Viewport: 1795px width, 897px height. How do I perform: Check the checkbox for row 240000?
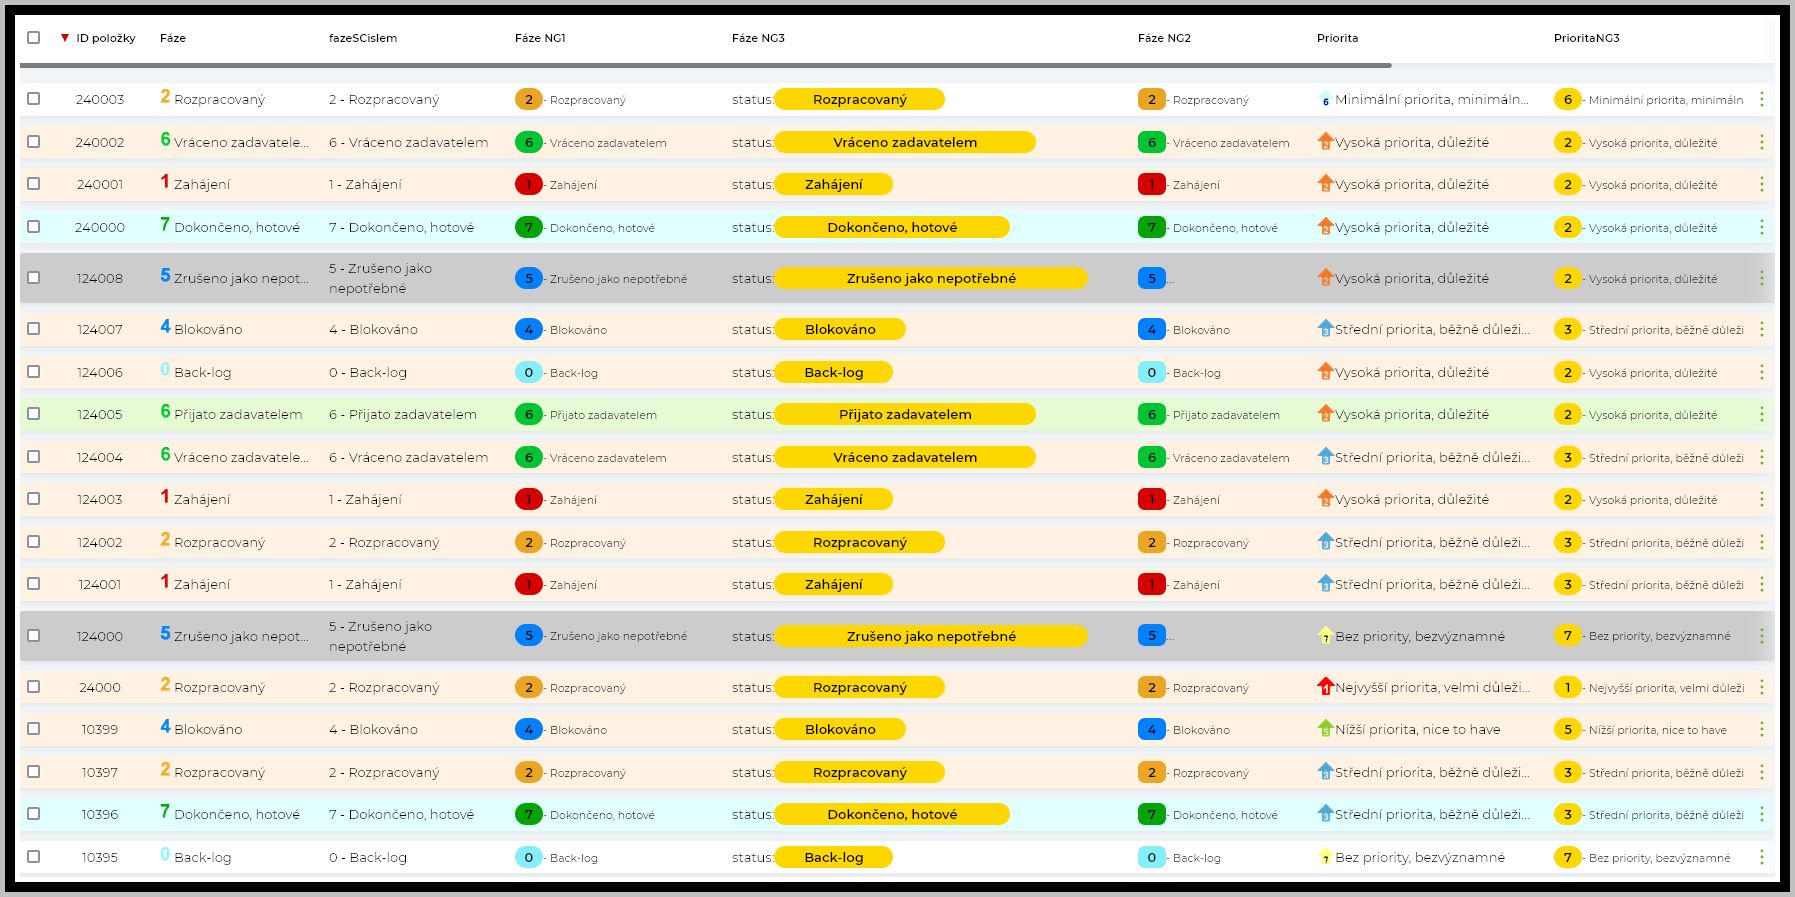coord(33,227)
